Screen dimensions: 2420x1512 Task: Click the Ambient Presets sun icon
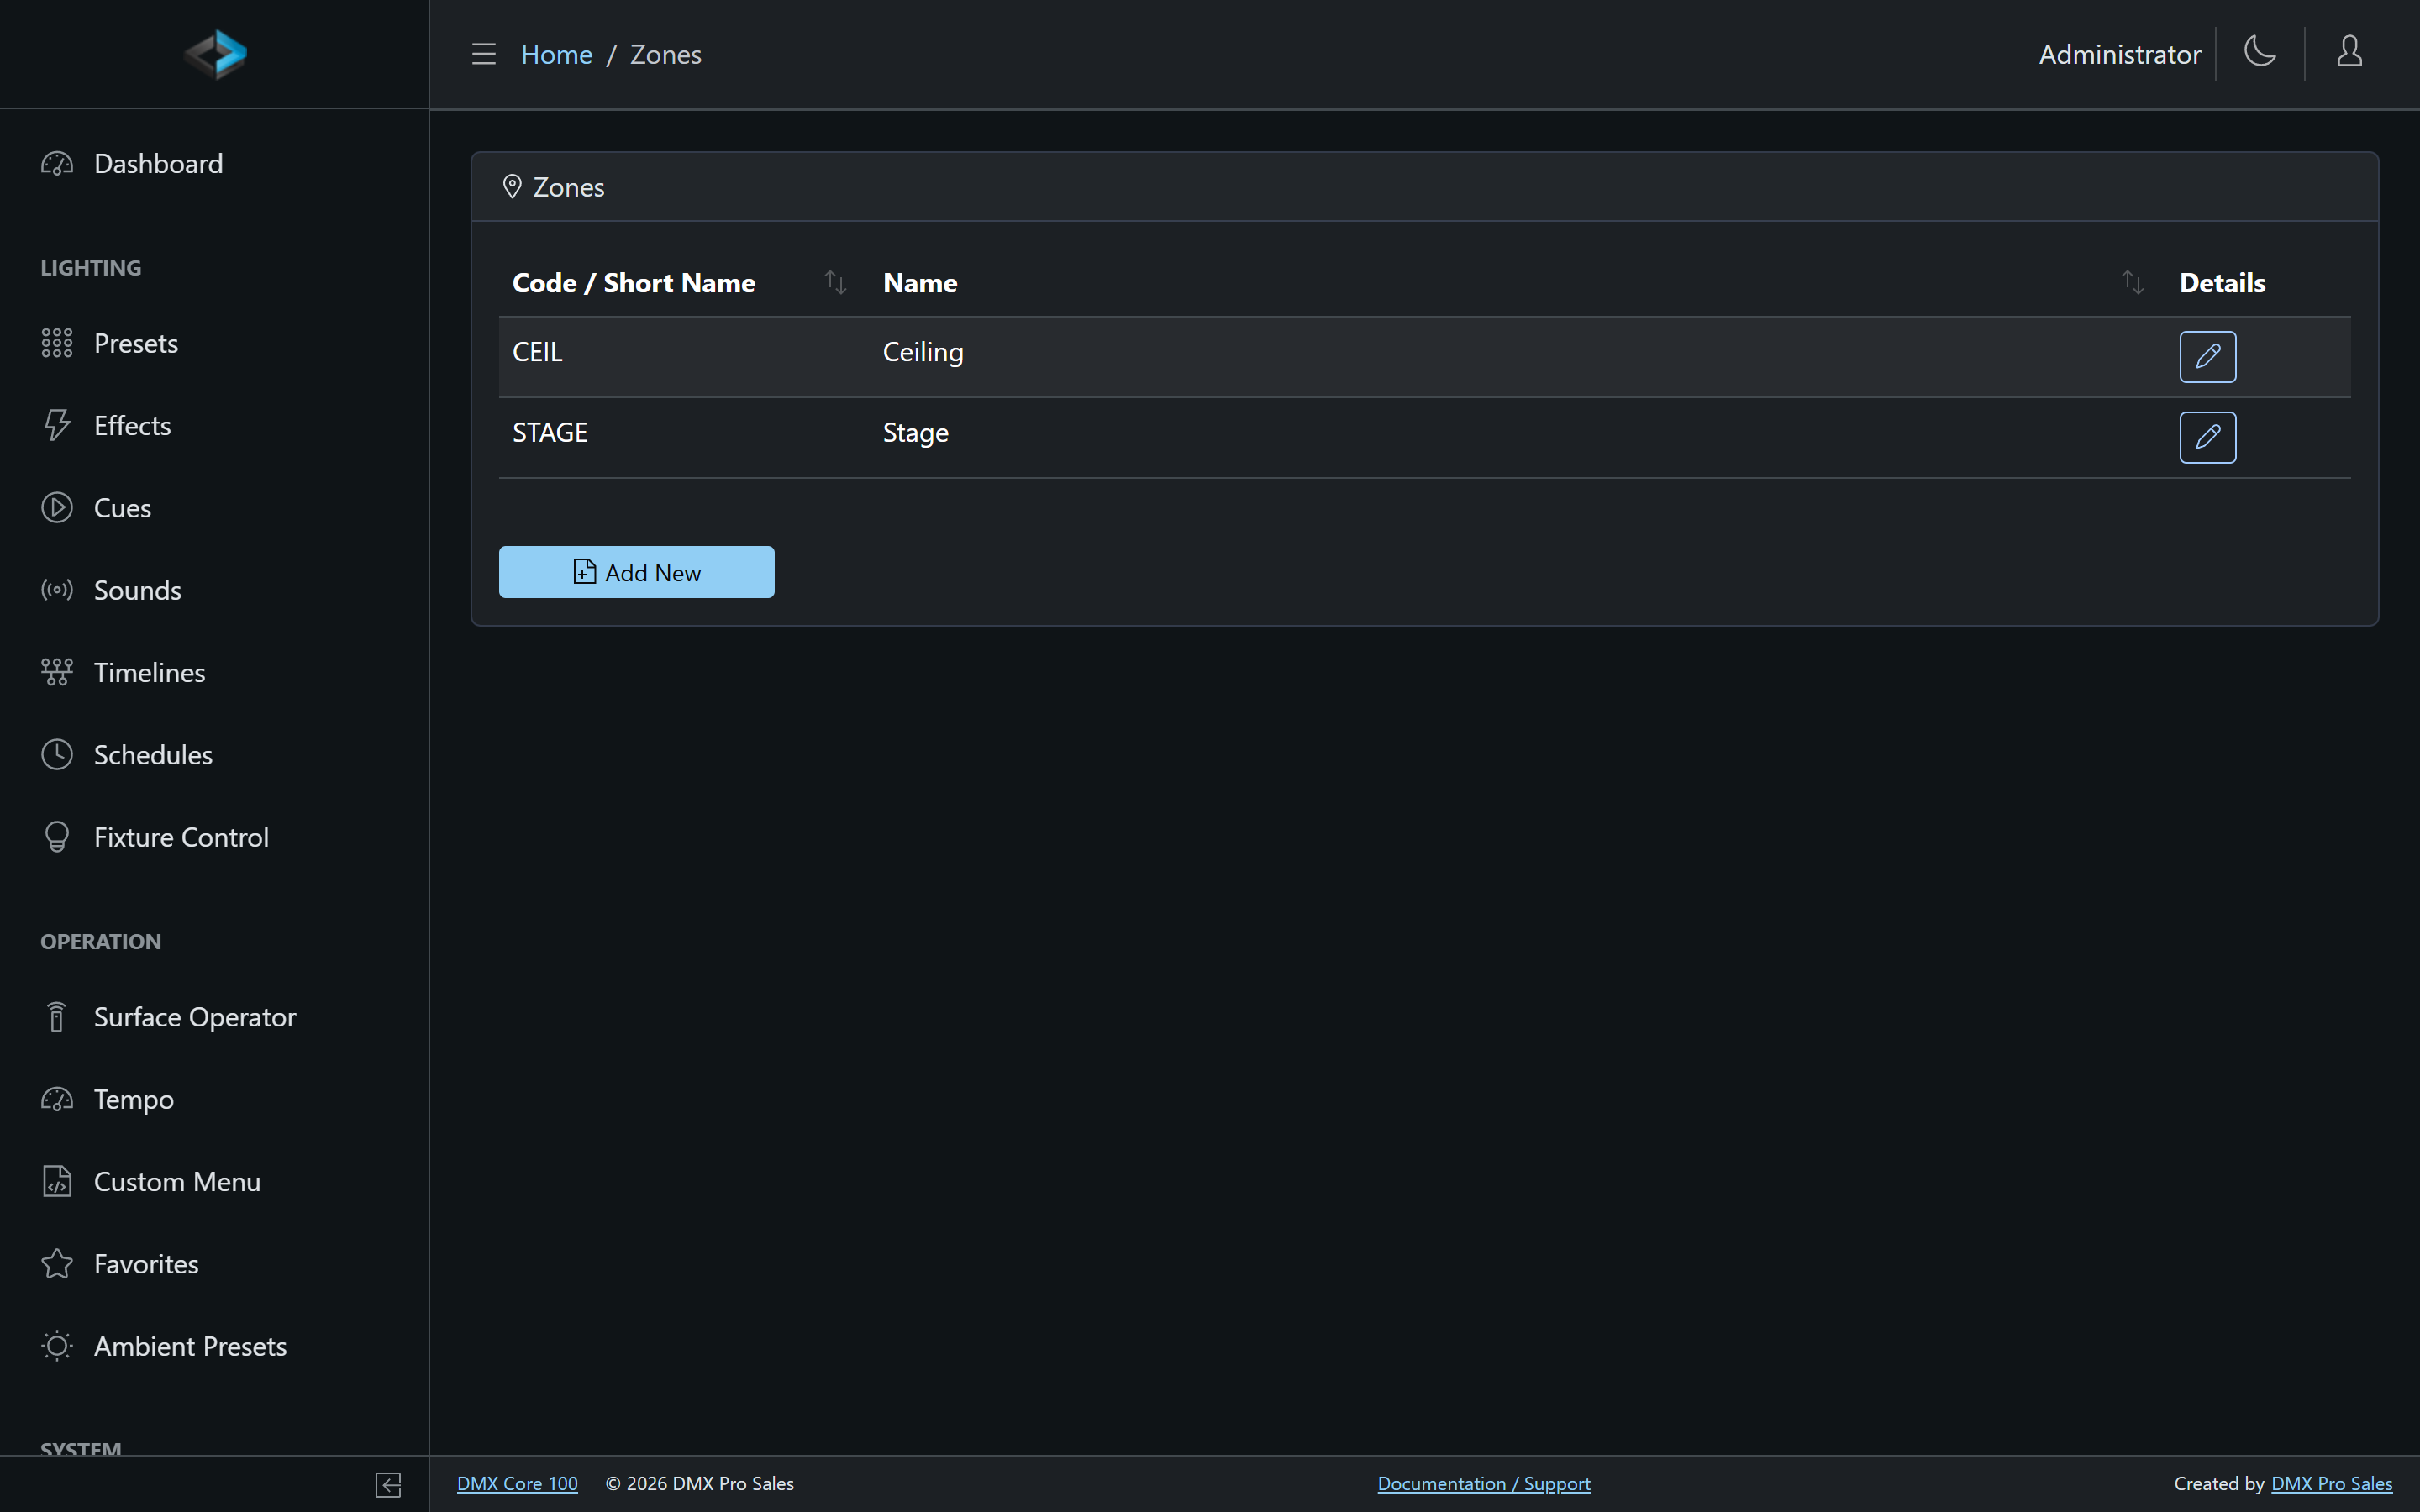tap(57, 1346)
